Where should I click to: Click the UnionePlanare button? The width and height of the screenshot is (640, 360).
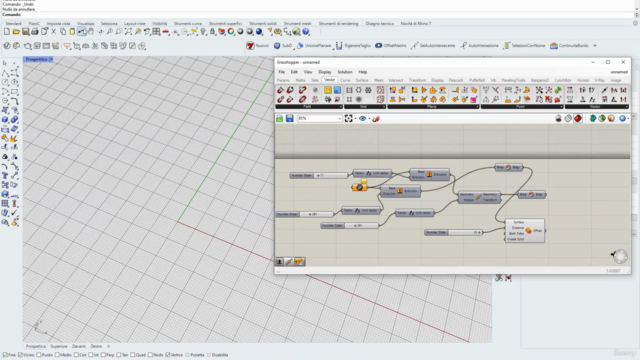(314, 46)
